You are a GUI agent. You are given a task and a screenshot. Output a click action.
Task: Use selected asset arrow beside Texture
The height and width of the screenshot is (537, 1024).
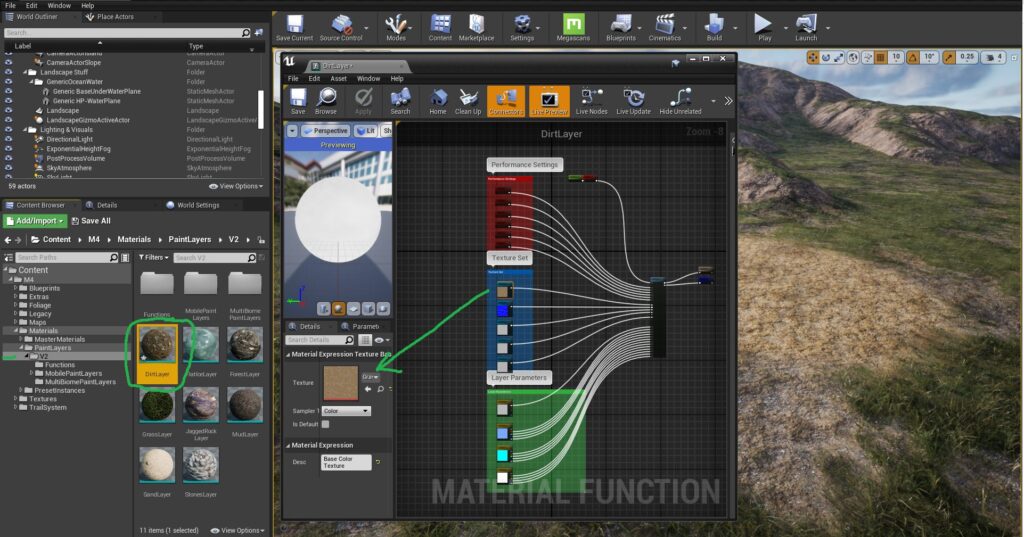pos(368,389)
